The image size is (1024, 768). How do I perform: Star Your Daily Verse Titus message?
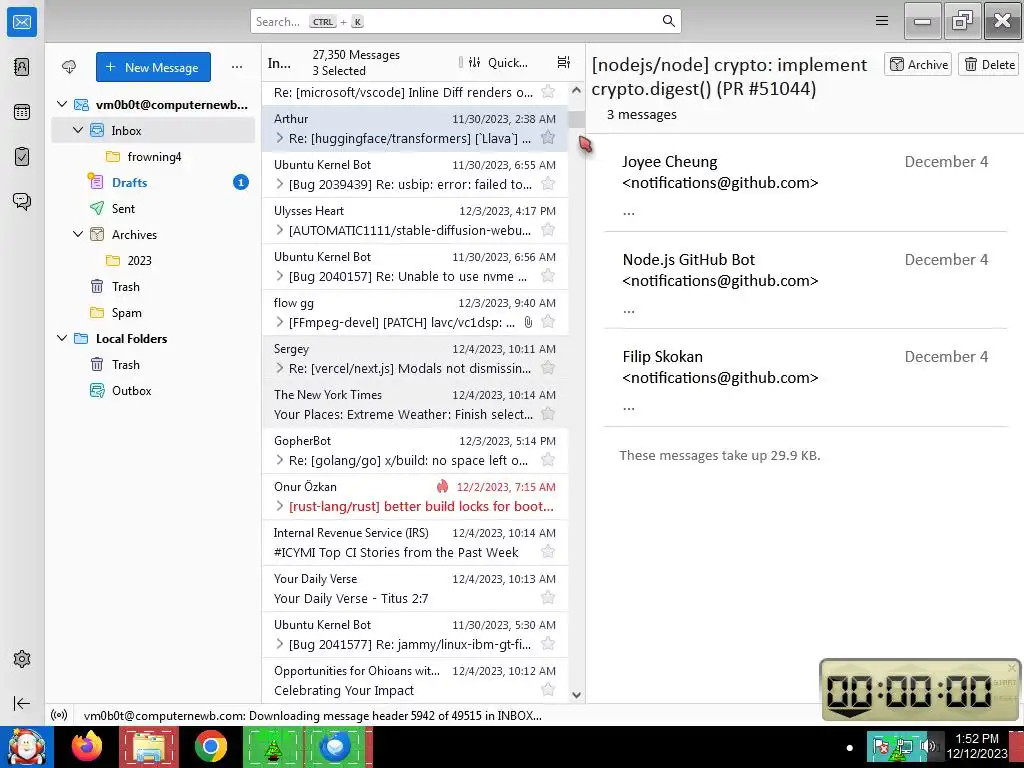tap(548, 598)
